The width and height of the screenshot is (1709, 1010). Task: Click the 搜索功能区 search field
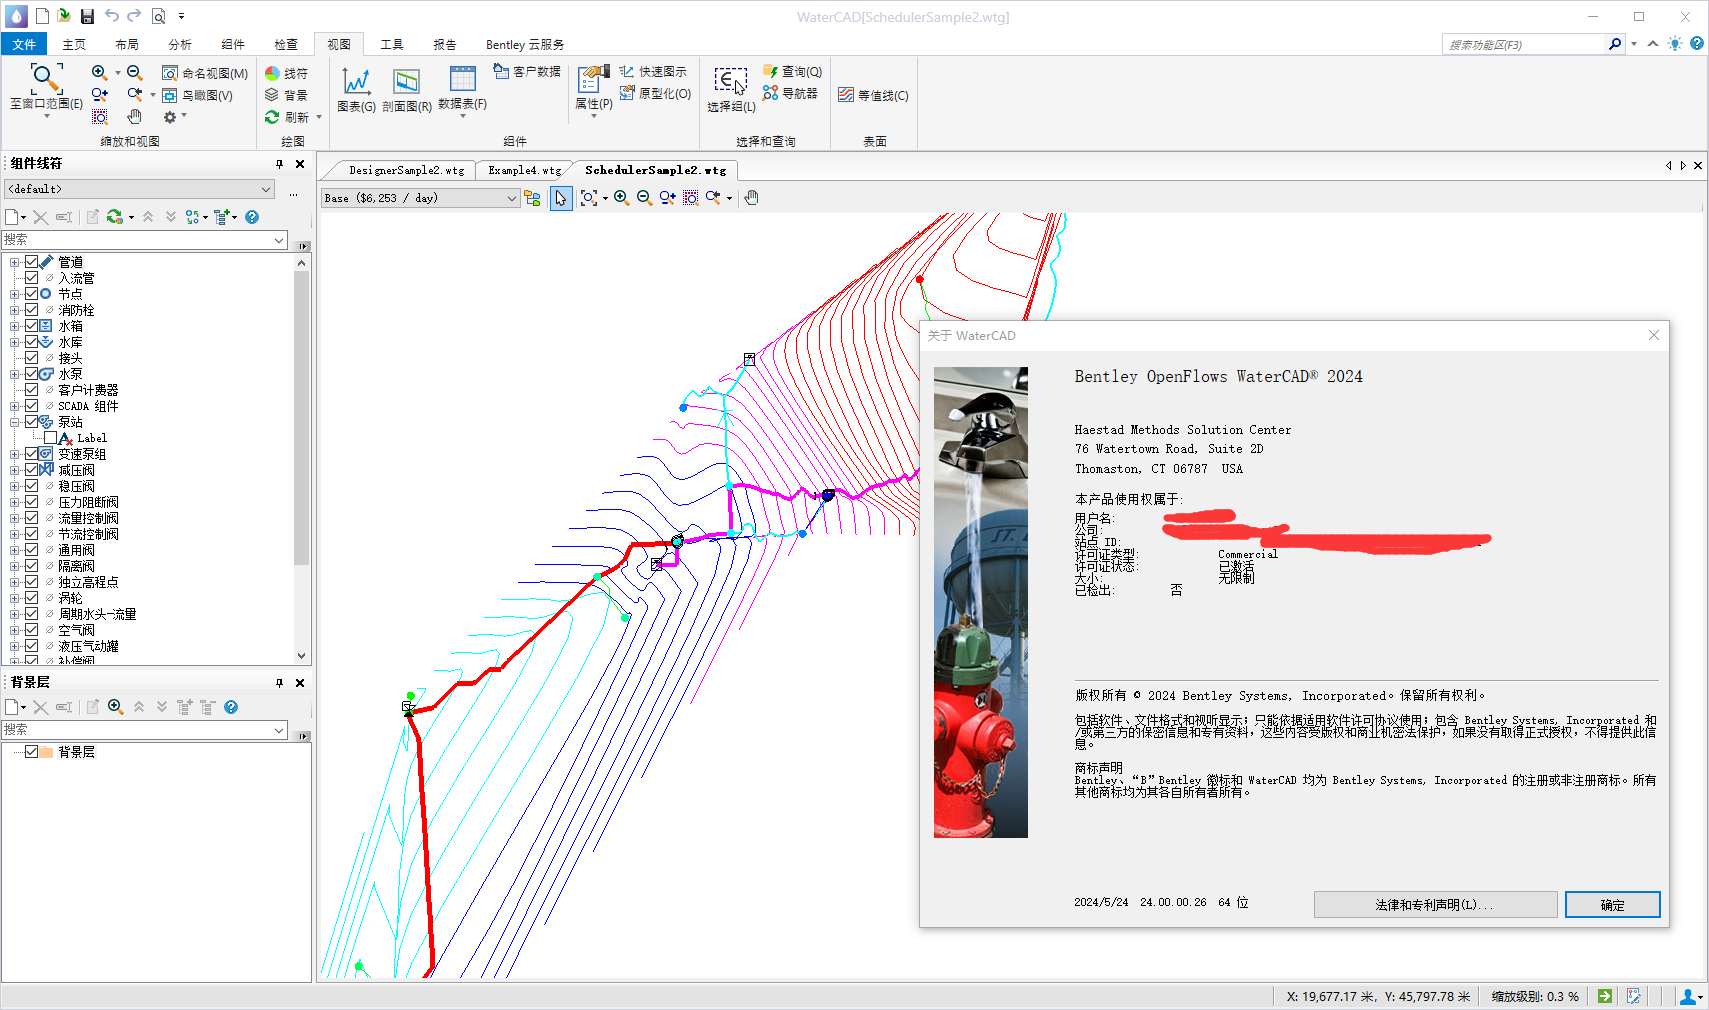pyautogui.click(x=1522, y=44)
